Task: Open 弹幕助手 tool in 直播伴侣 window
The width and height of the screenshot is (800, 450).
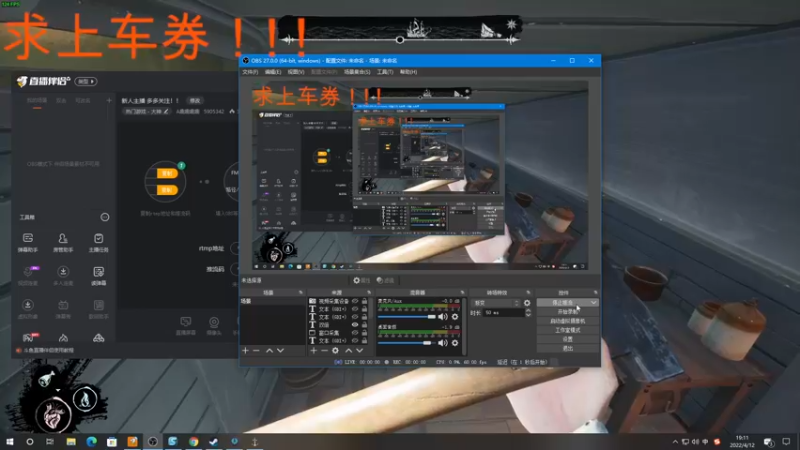Action: (28, 242)
